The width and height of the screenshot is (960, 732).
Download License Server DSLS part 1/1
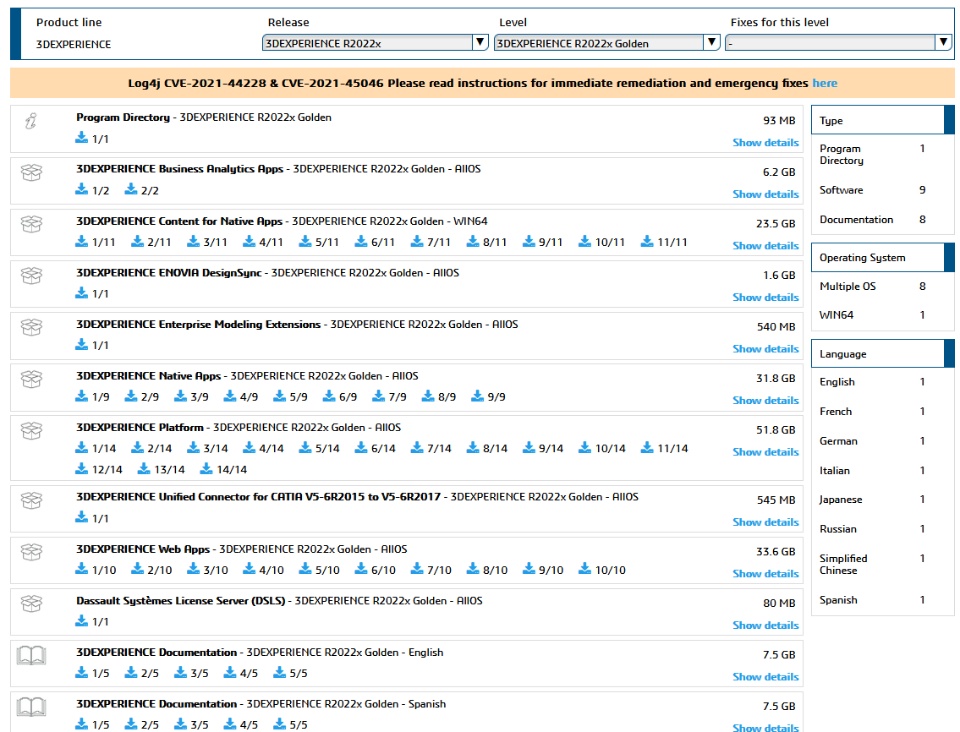(x=92, y=621)
